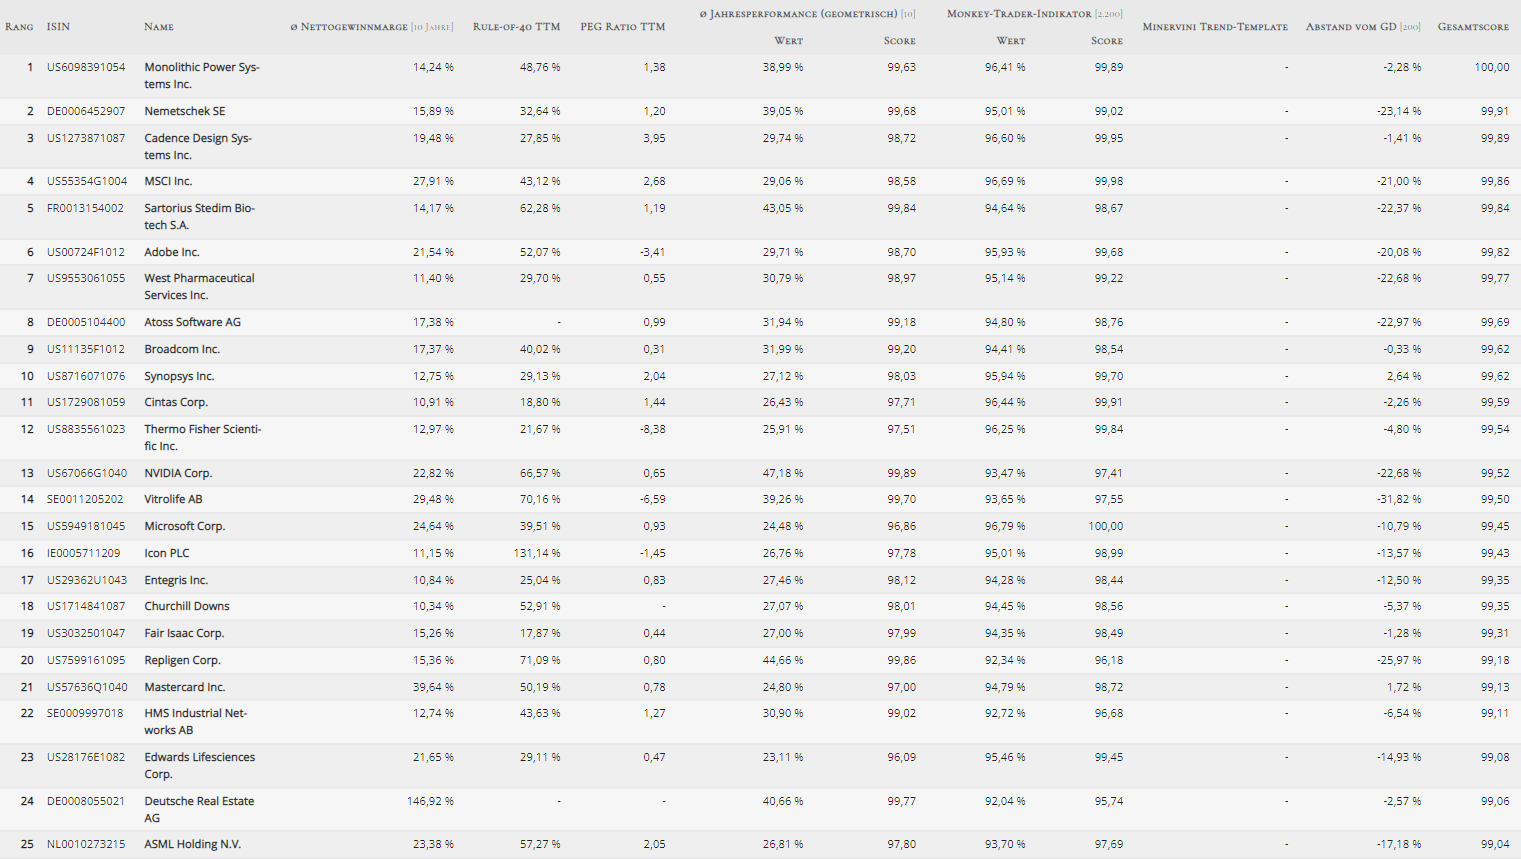Click Wert subheader under Monkey-Trader-Indikator
Image resolution: width=1521 pixels, height=859 pixels.
click(x=1011, y=41)
